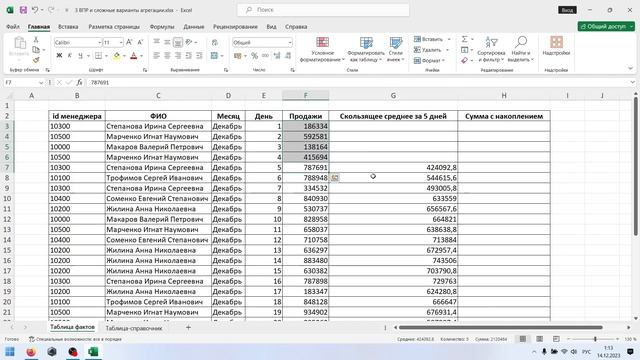
Task: Click the zoom slider handle
Action: (x=595, y=339)
